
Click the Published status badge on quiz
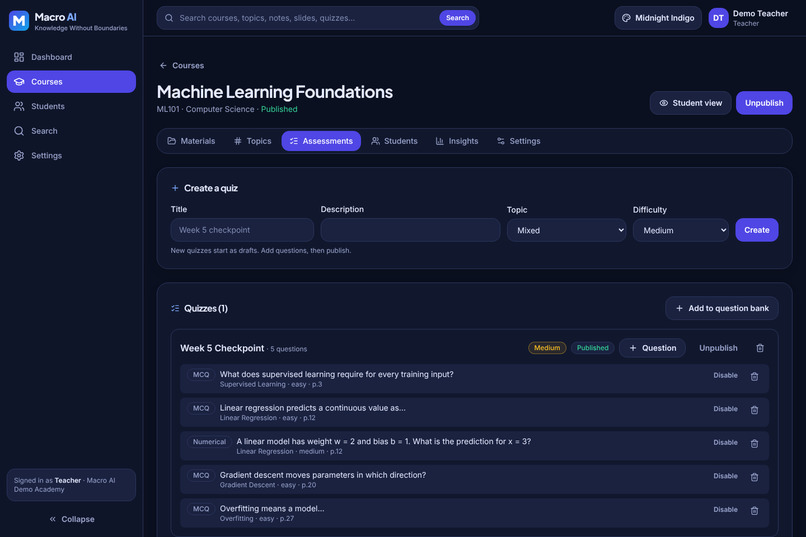coord(592,348)
